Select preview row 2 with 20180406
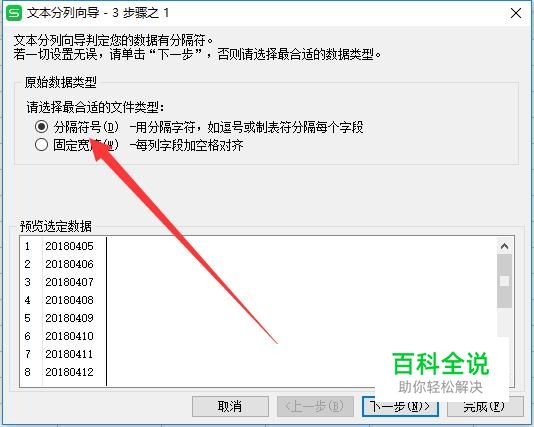 (59, 264)
